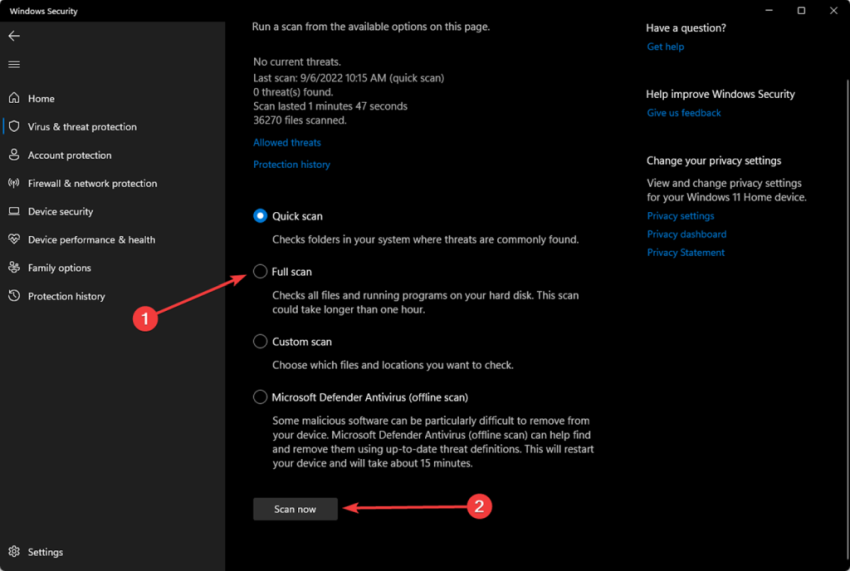Viewport: 850px width, 571px height.
Task: Click the Virus & threat protection shield icon
Action: [14, 127]
